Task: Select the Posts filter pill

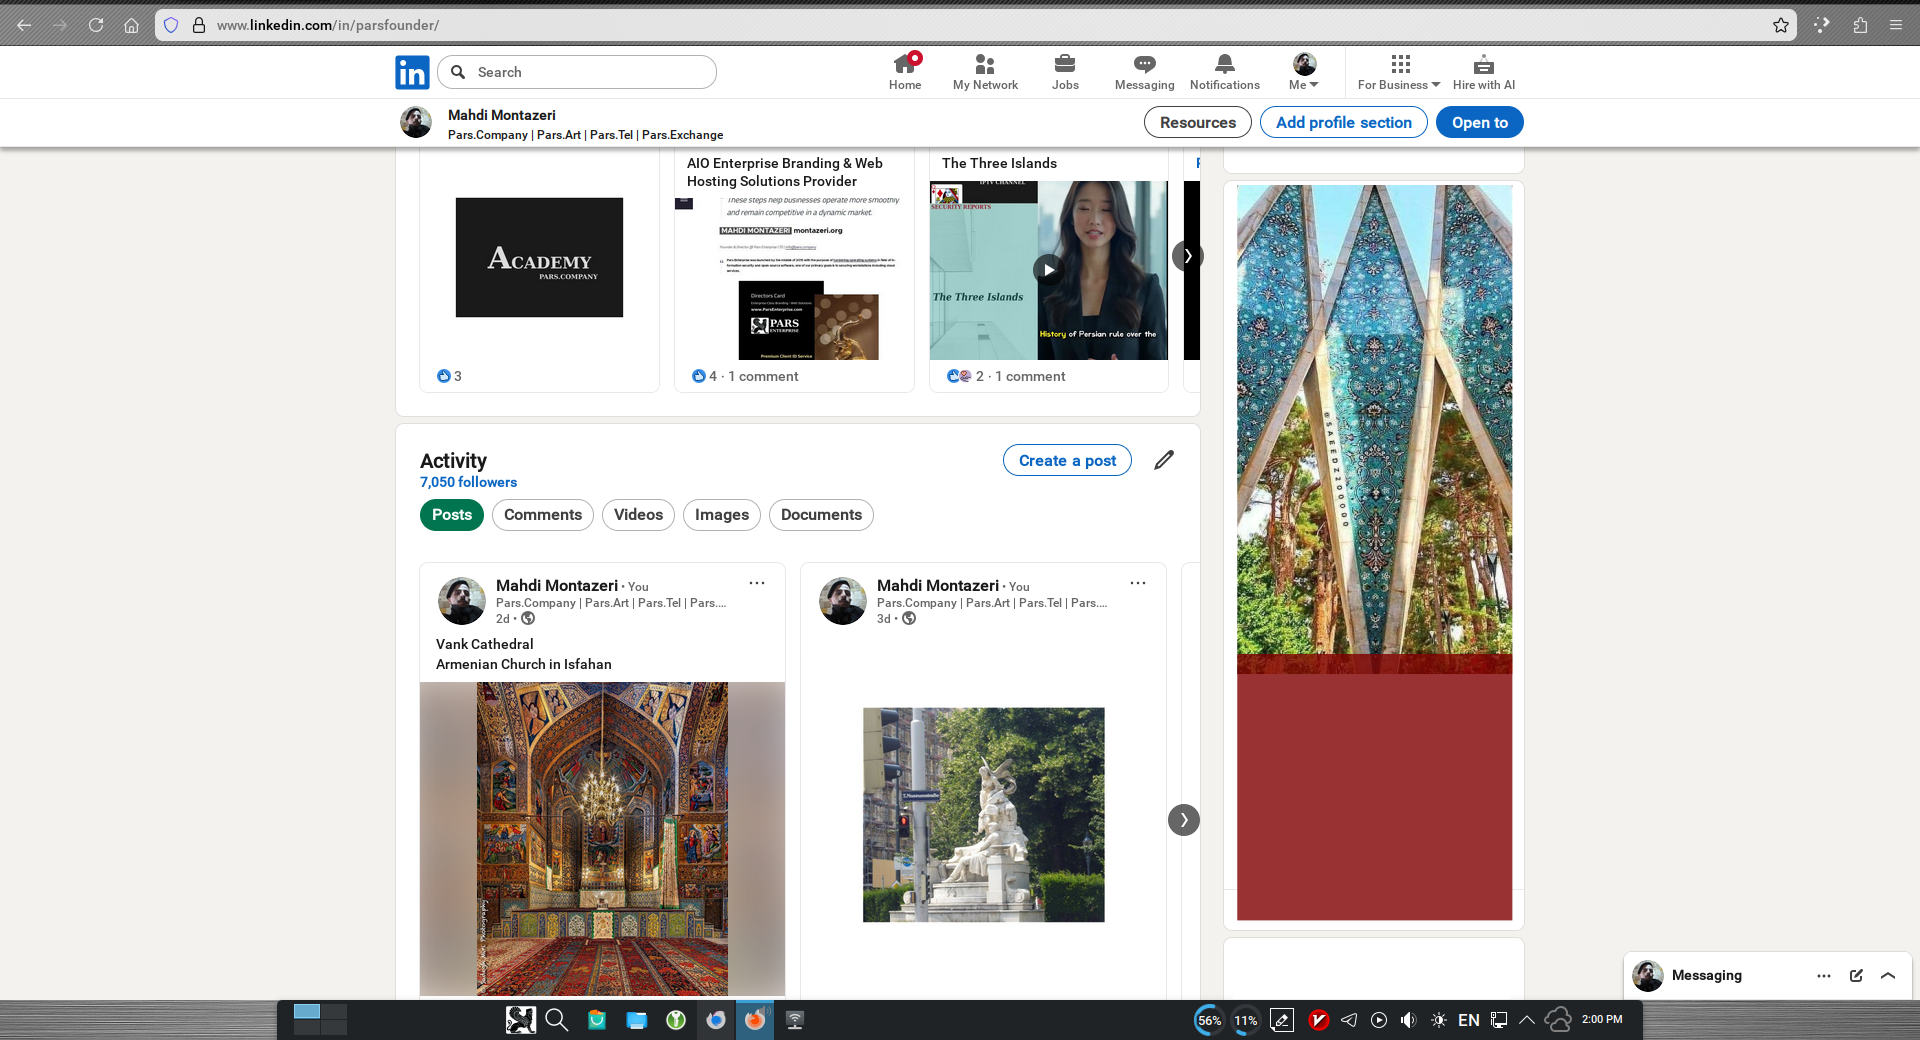Action: [x=452, y=515]
